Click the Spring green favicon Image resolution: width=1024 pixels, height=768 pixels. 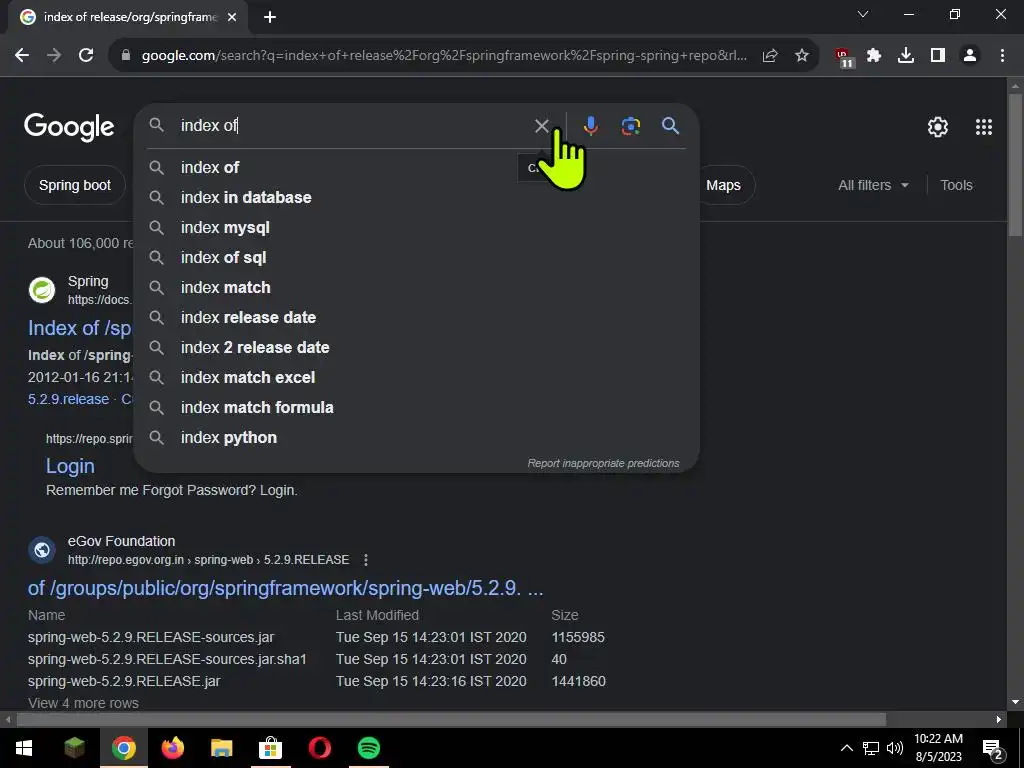tap(42, 290)
